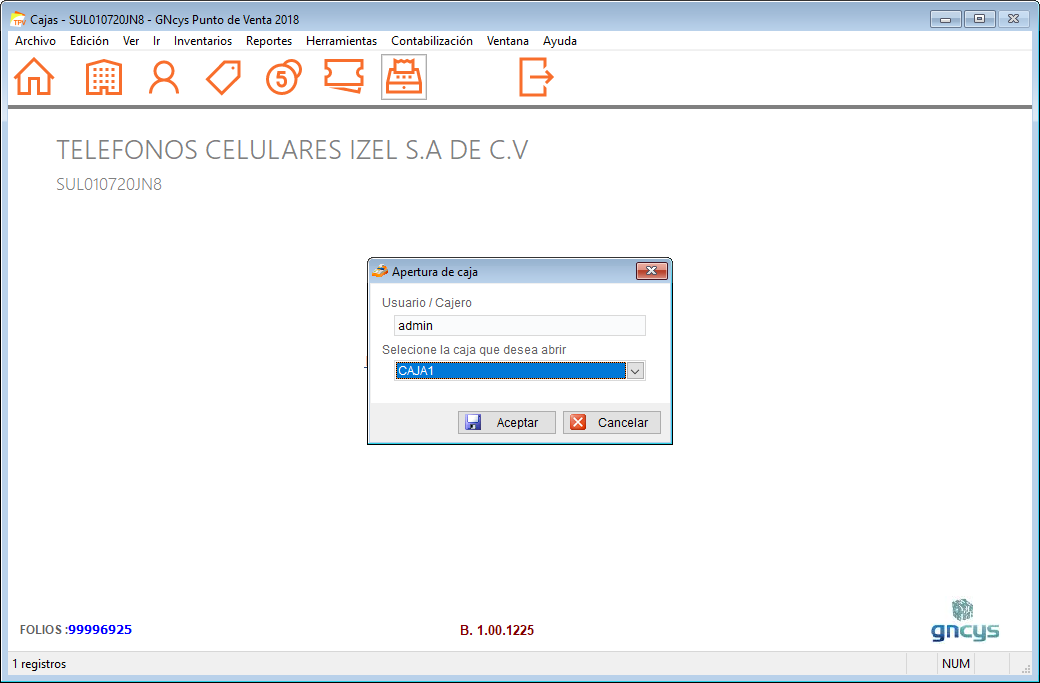Viewport: 1040px width, 683px height.
Task: Focus the Usuario / Cajero admin field
Action: (x=519, y=326)
